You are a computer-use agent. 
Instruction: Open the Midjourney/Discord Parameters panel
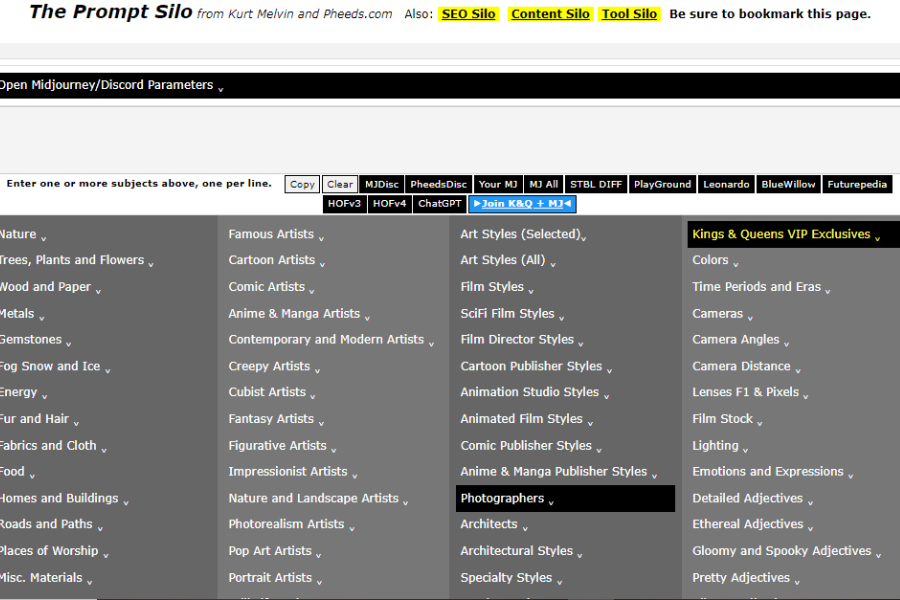point(110,85)
